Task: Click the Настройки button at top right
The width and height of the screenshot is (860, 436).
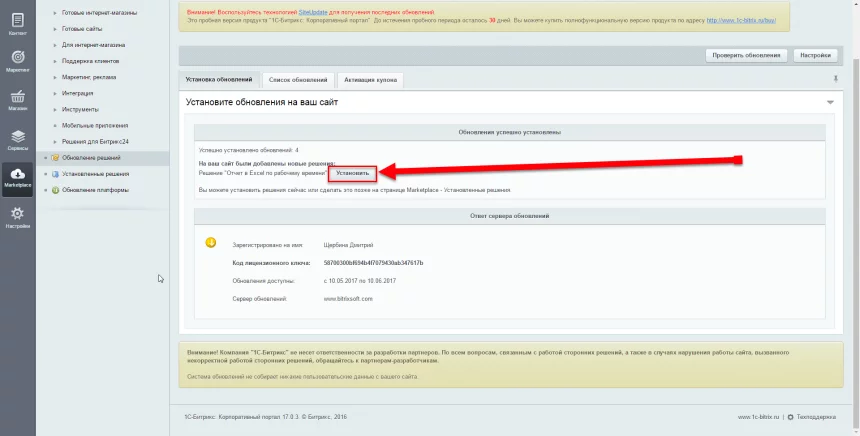Action: (x=814, y=55)
